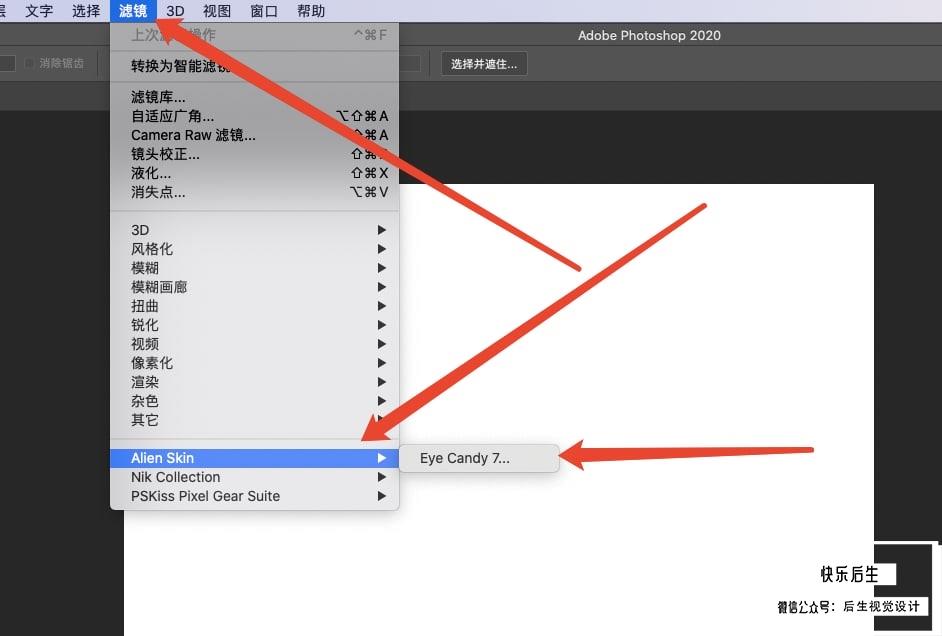Open the 3D menu in menu bar

(x=175, y=11)
